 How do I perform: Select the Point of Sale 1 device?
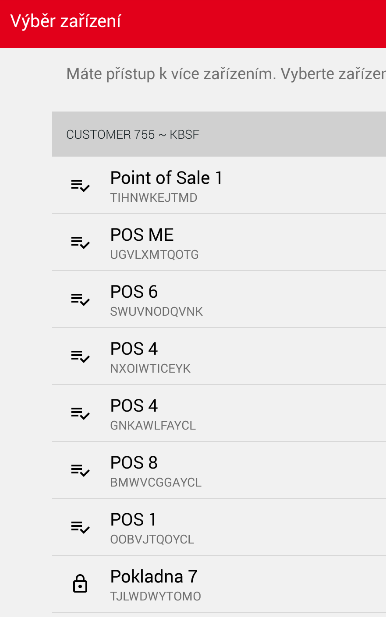pos(219,185)
